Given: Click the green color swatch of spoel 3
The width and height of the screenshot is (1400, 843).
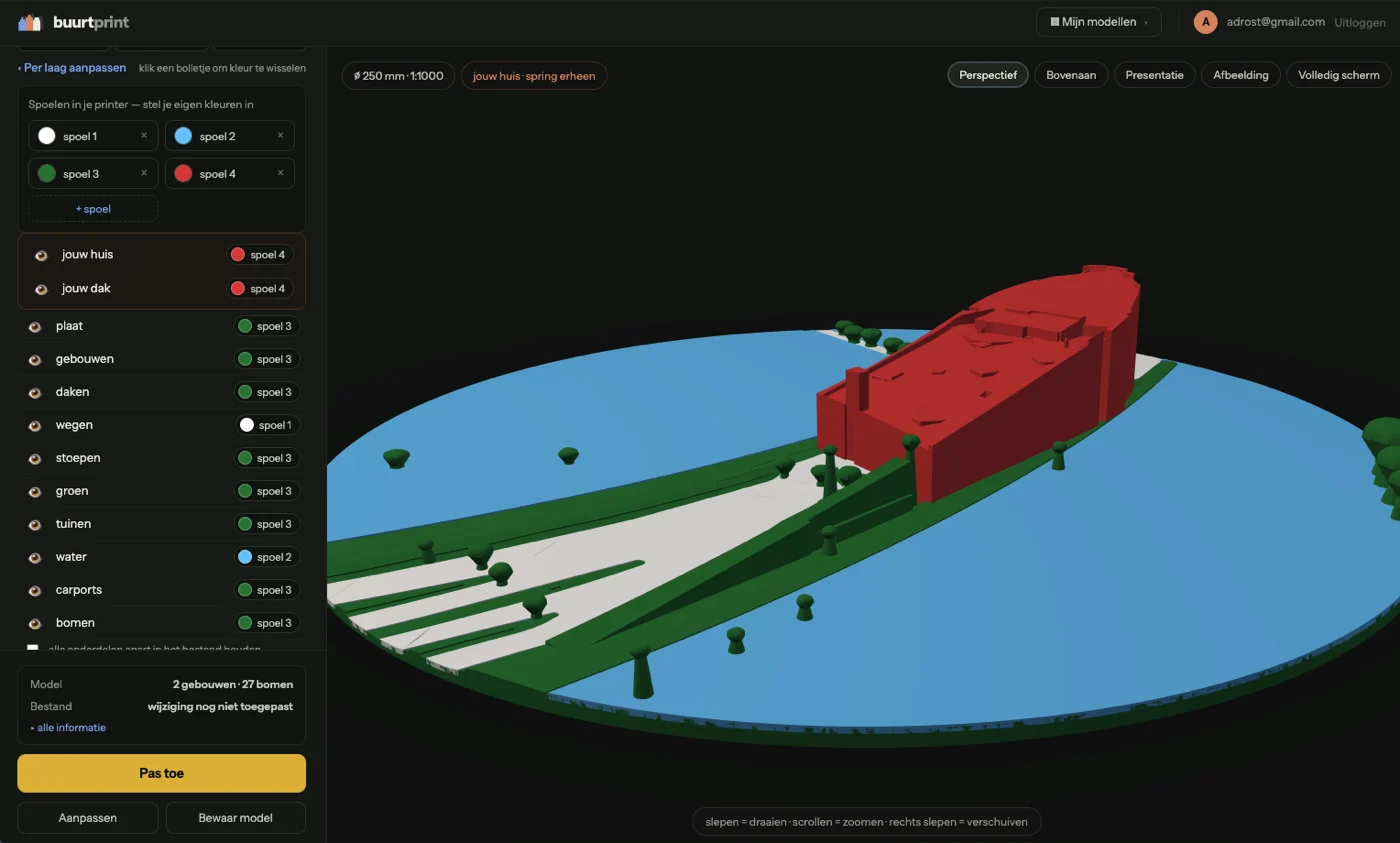Looking at the screenshot, I should 47,173.
